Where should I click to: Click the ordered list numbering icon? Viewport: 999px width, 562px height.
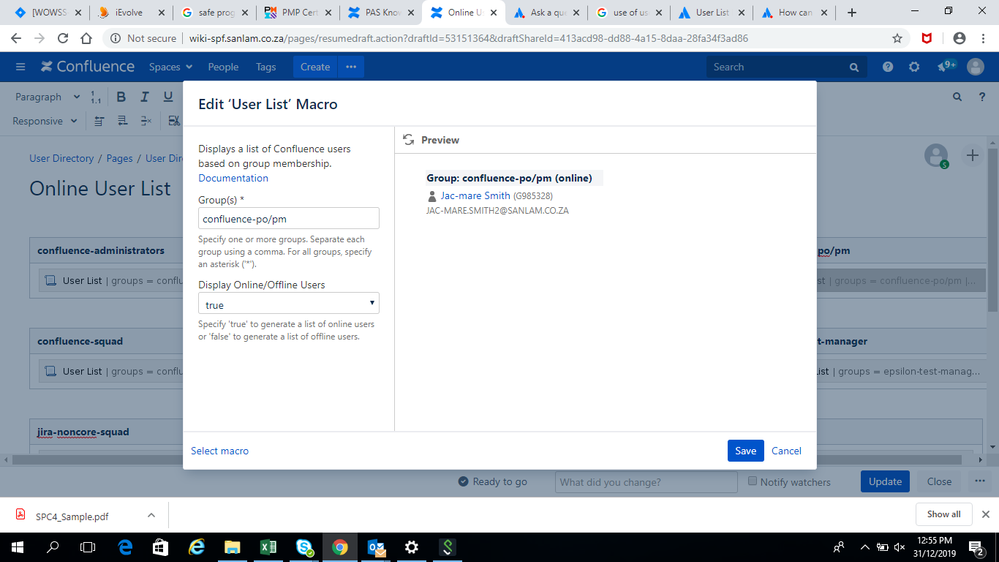click(96, 97)
